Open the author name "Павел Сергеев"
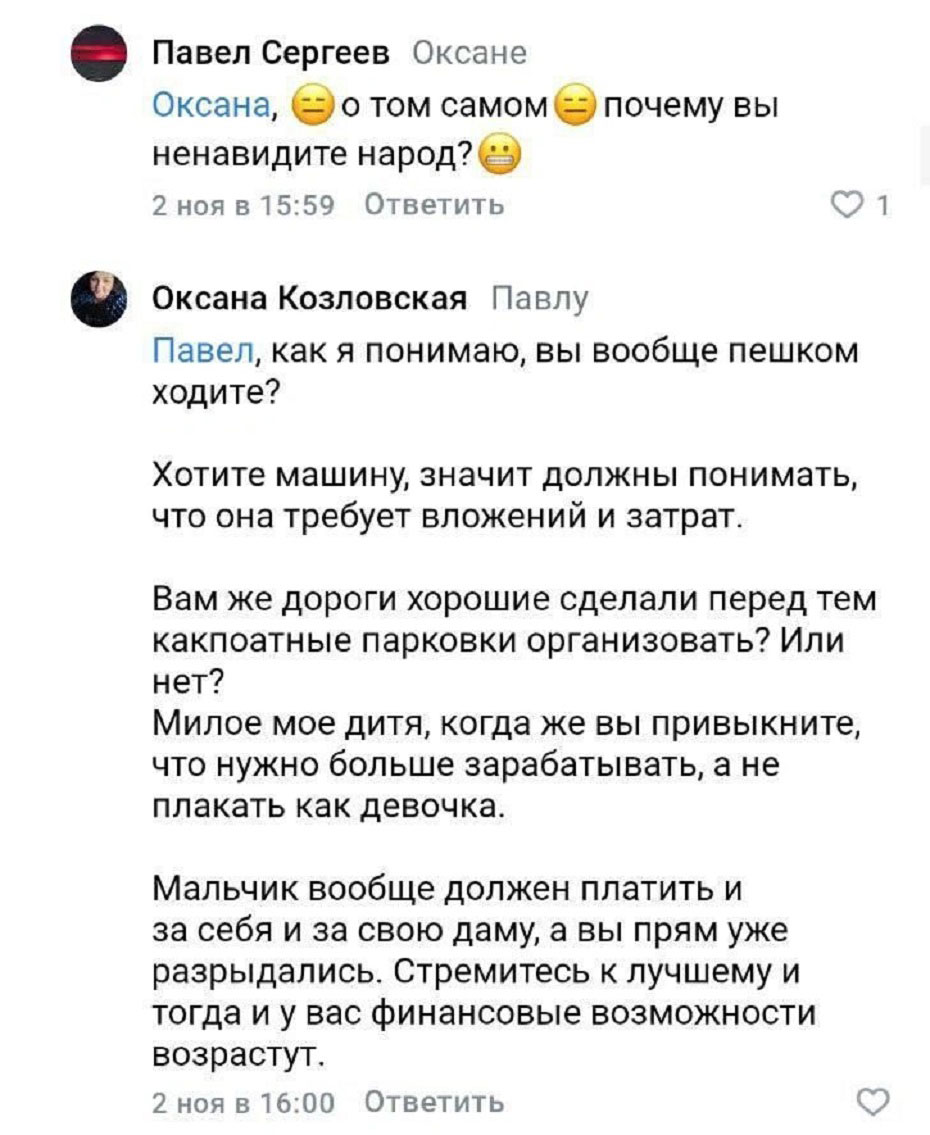The image size is (930, 1135). 272,53
